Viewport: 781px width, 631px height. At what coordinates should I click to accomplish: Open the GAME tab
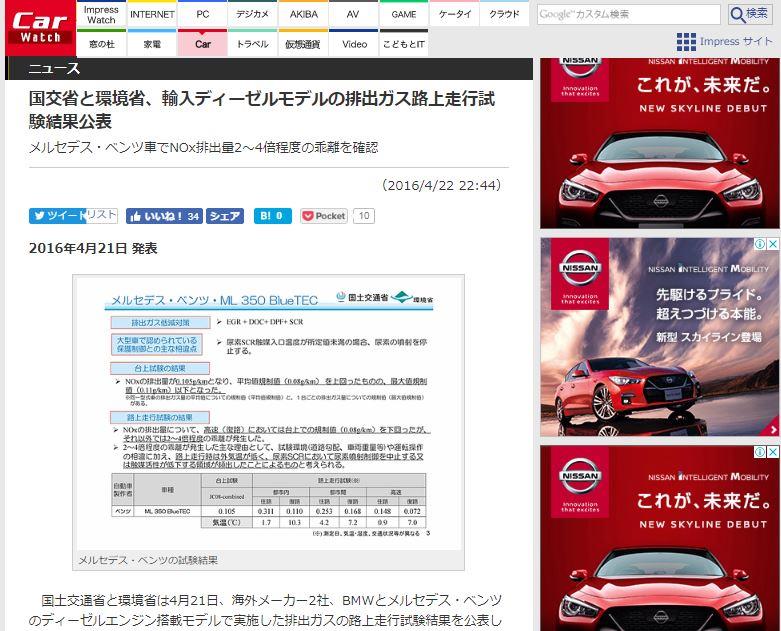click(x=403, y=14)
